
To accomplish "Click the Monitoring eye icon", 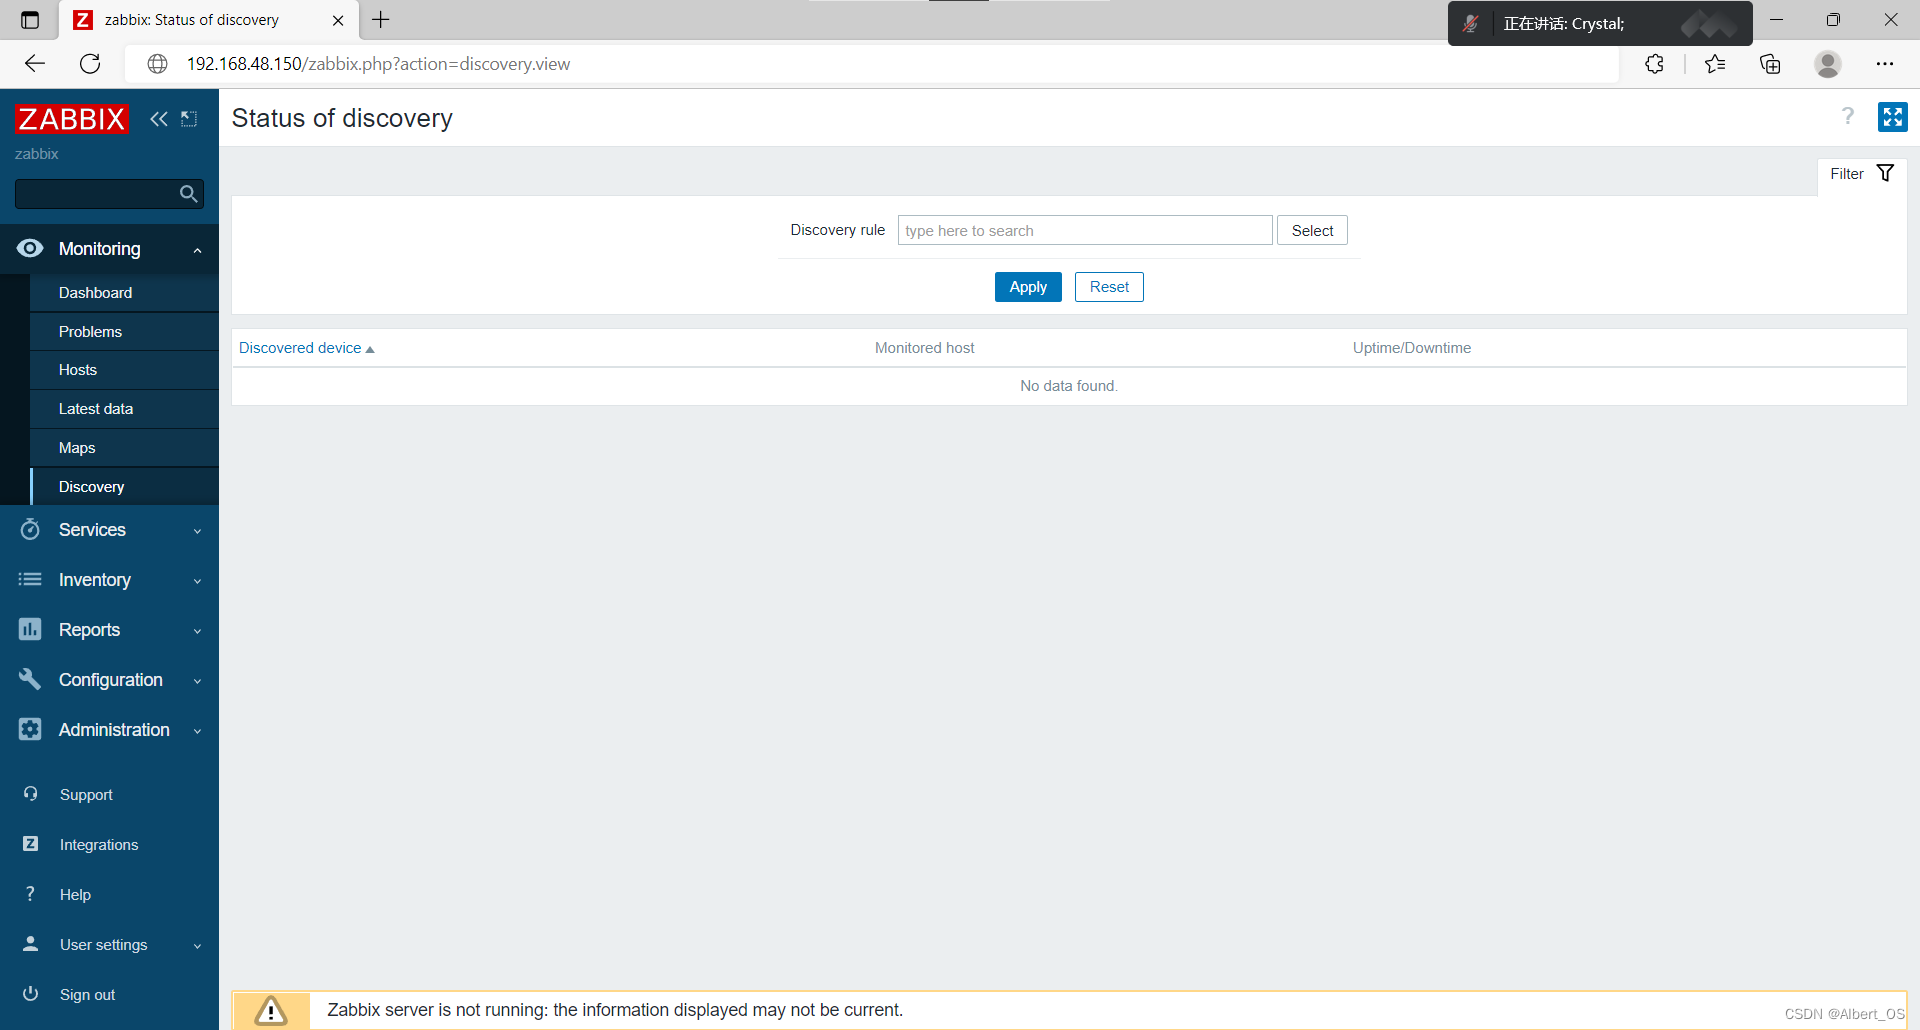I will tap(30, 248).
